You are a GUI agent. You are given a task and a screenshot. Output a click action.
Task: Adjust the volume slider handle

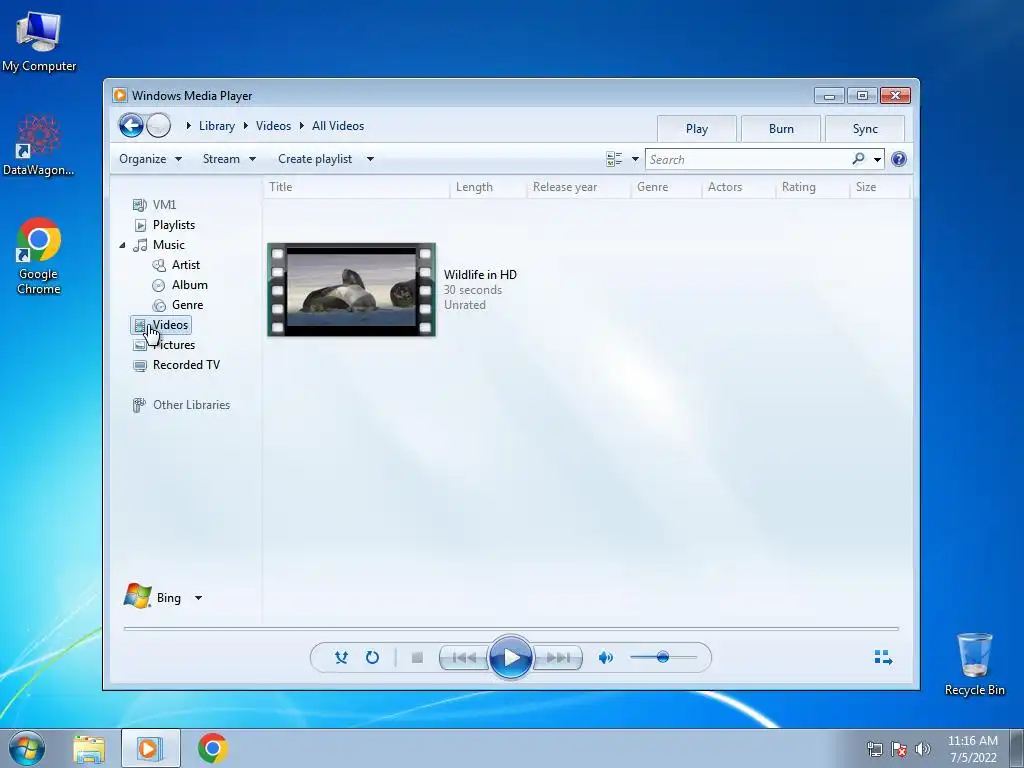coord(663,657)
